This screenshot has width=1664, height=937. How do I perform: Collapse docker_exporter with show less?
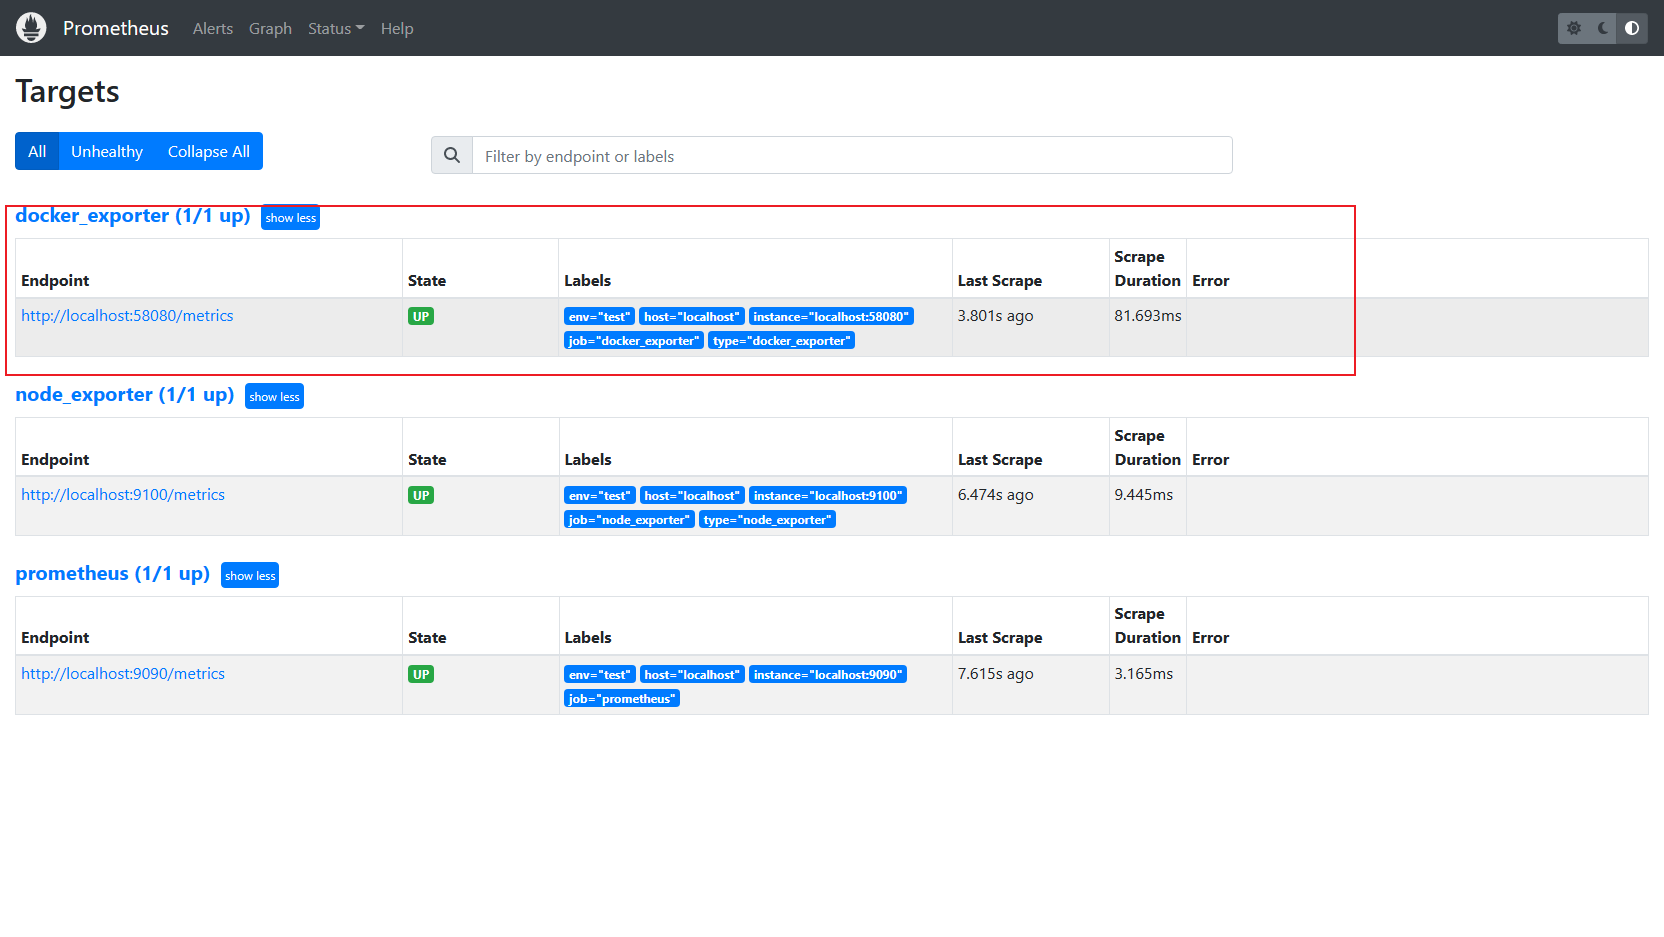pos(291,217)
